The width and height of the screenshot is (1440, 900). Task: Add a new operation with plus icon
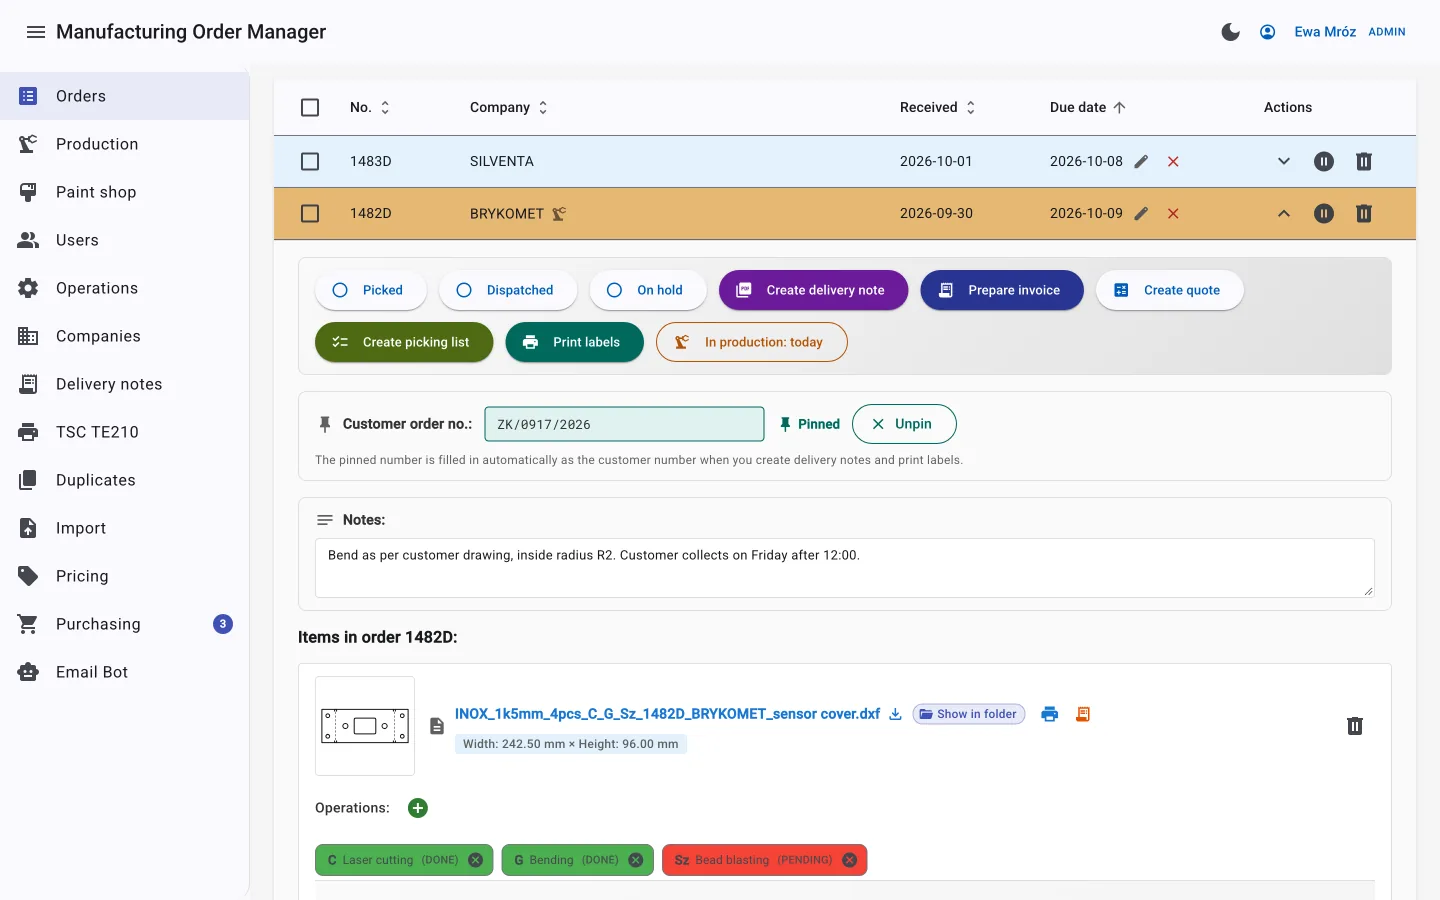click(418, 808)
